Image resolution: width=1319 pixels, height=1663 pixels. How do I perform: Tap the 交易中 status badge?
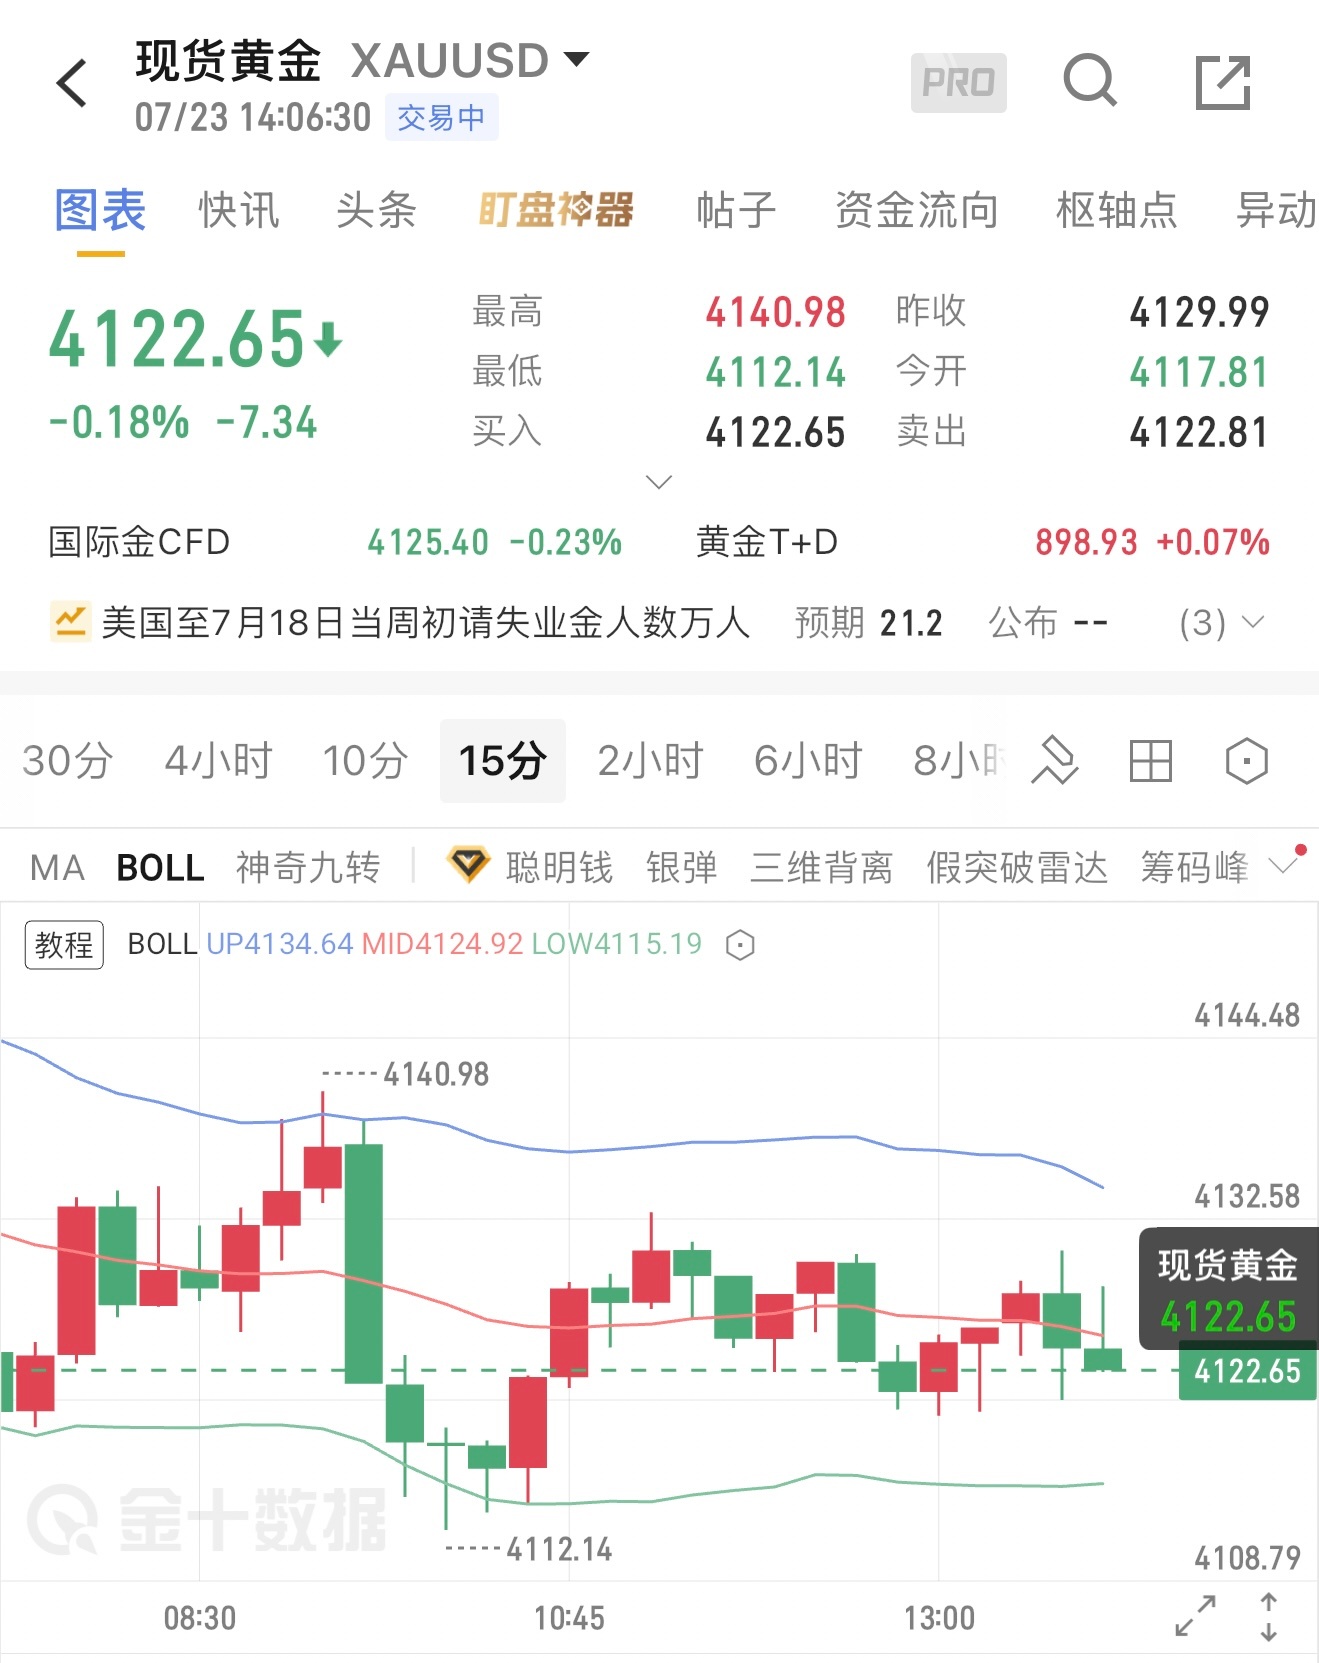(x=441, y=118)
